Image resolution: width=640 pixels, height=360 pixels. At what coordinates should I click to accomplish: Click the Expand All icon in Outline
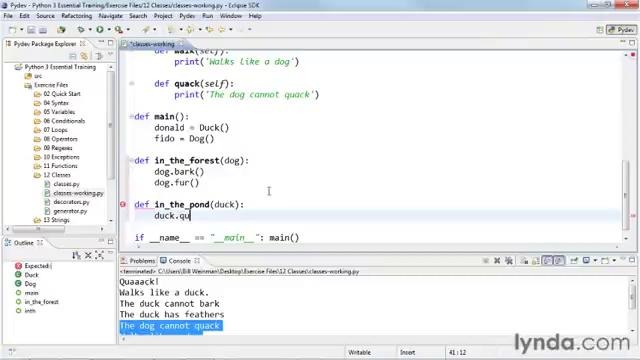pyautogui.click(x=99, y=256)
